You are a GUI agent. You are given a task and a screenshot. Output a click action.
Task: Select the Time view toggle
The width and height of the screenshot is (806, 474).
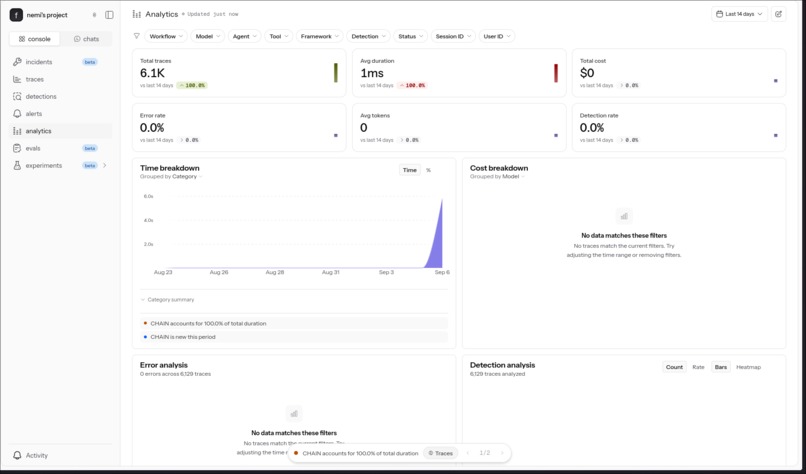click(x=410, y=170)
